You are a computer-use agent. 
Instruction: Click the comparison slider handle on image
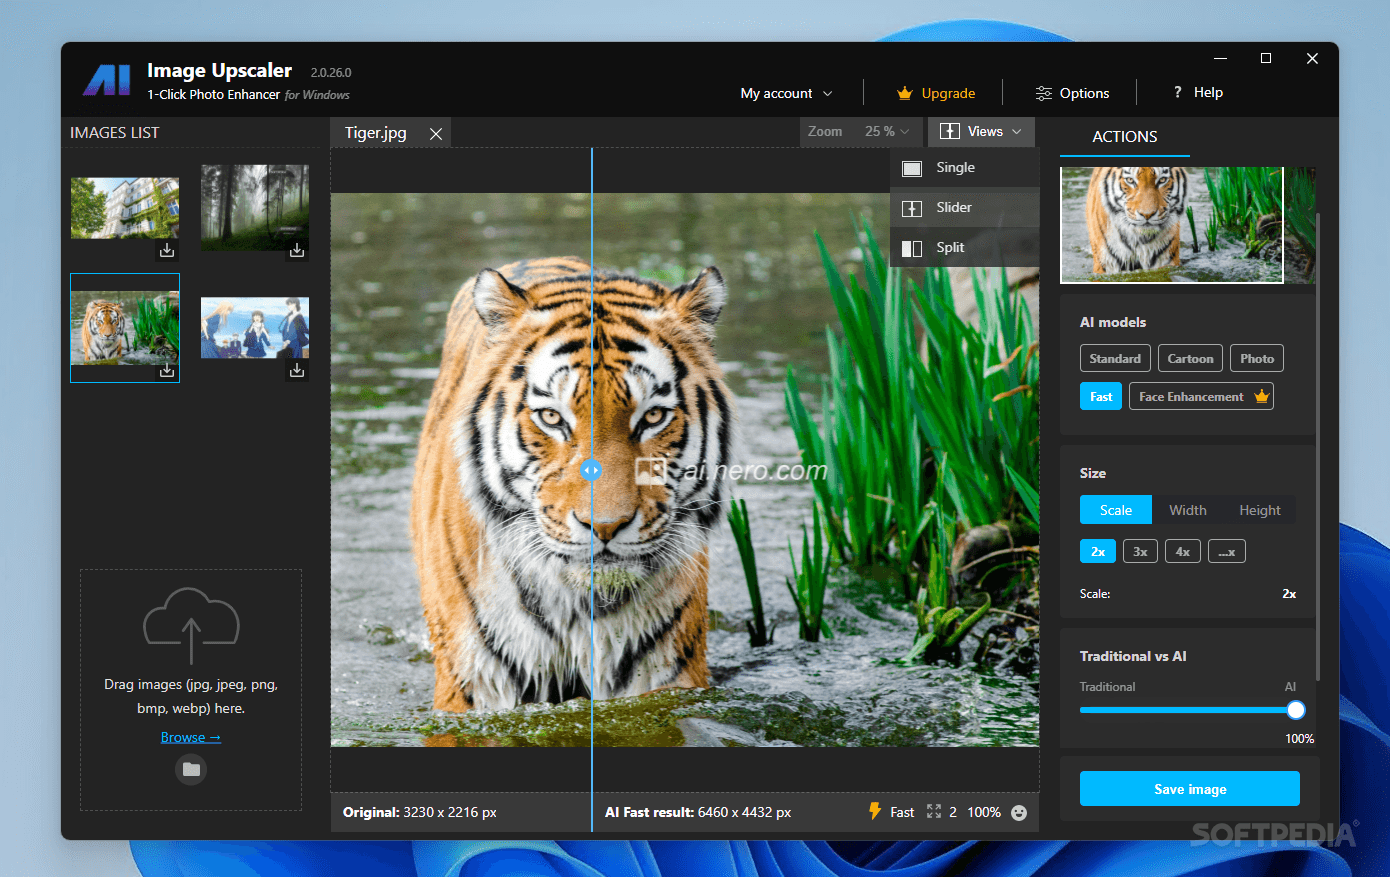591,469
